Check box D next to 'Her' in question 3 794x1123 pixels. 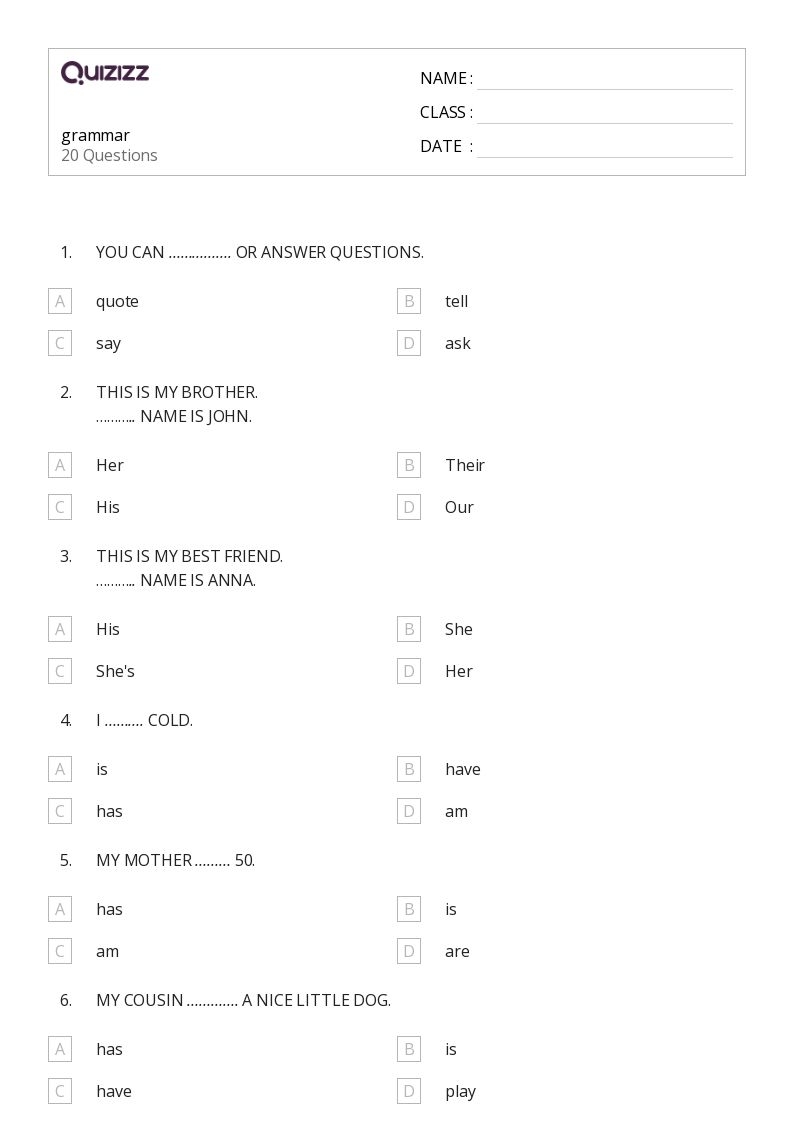coord(409,671)
